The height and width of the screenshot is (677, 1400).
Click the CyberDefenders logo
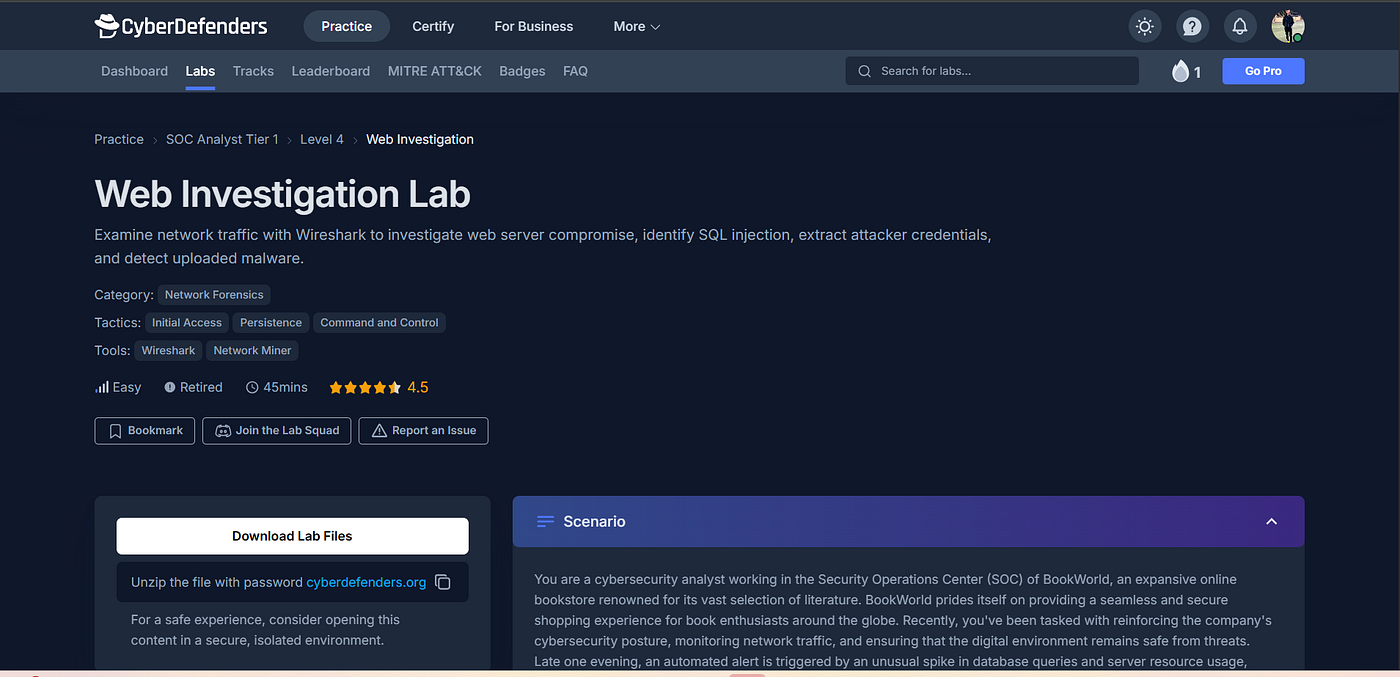181,26
